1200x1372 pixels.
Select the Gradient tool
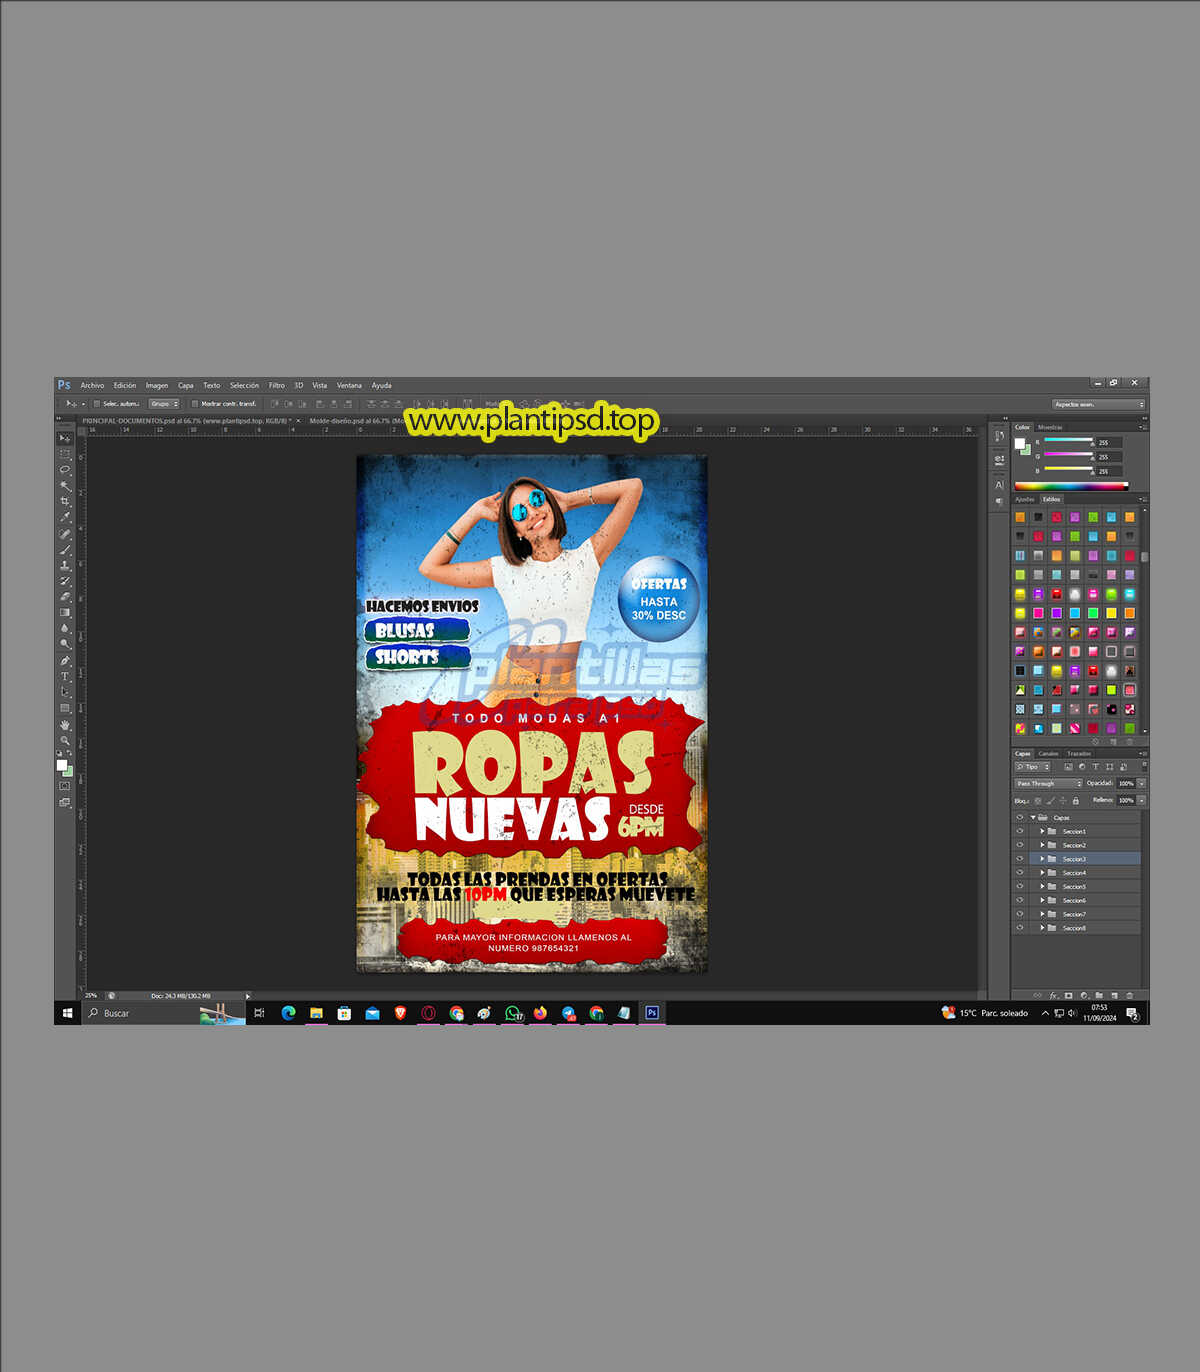(x=65, y=613)
